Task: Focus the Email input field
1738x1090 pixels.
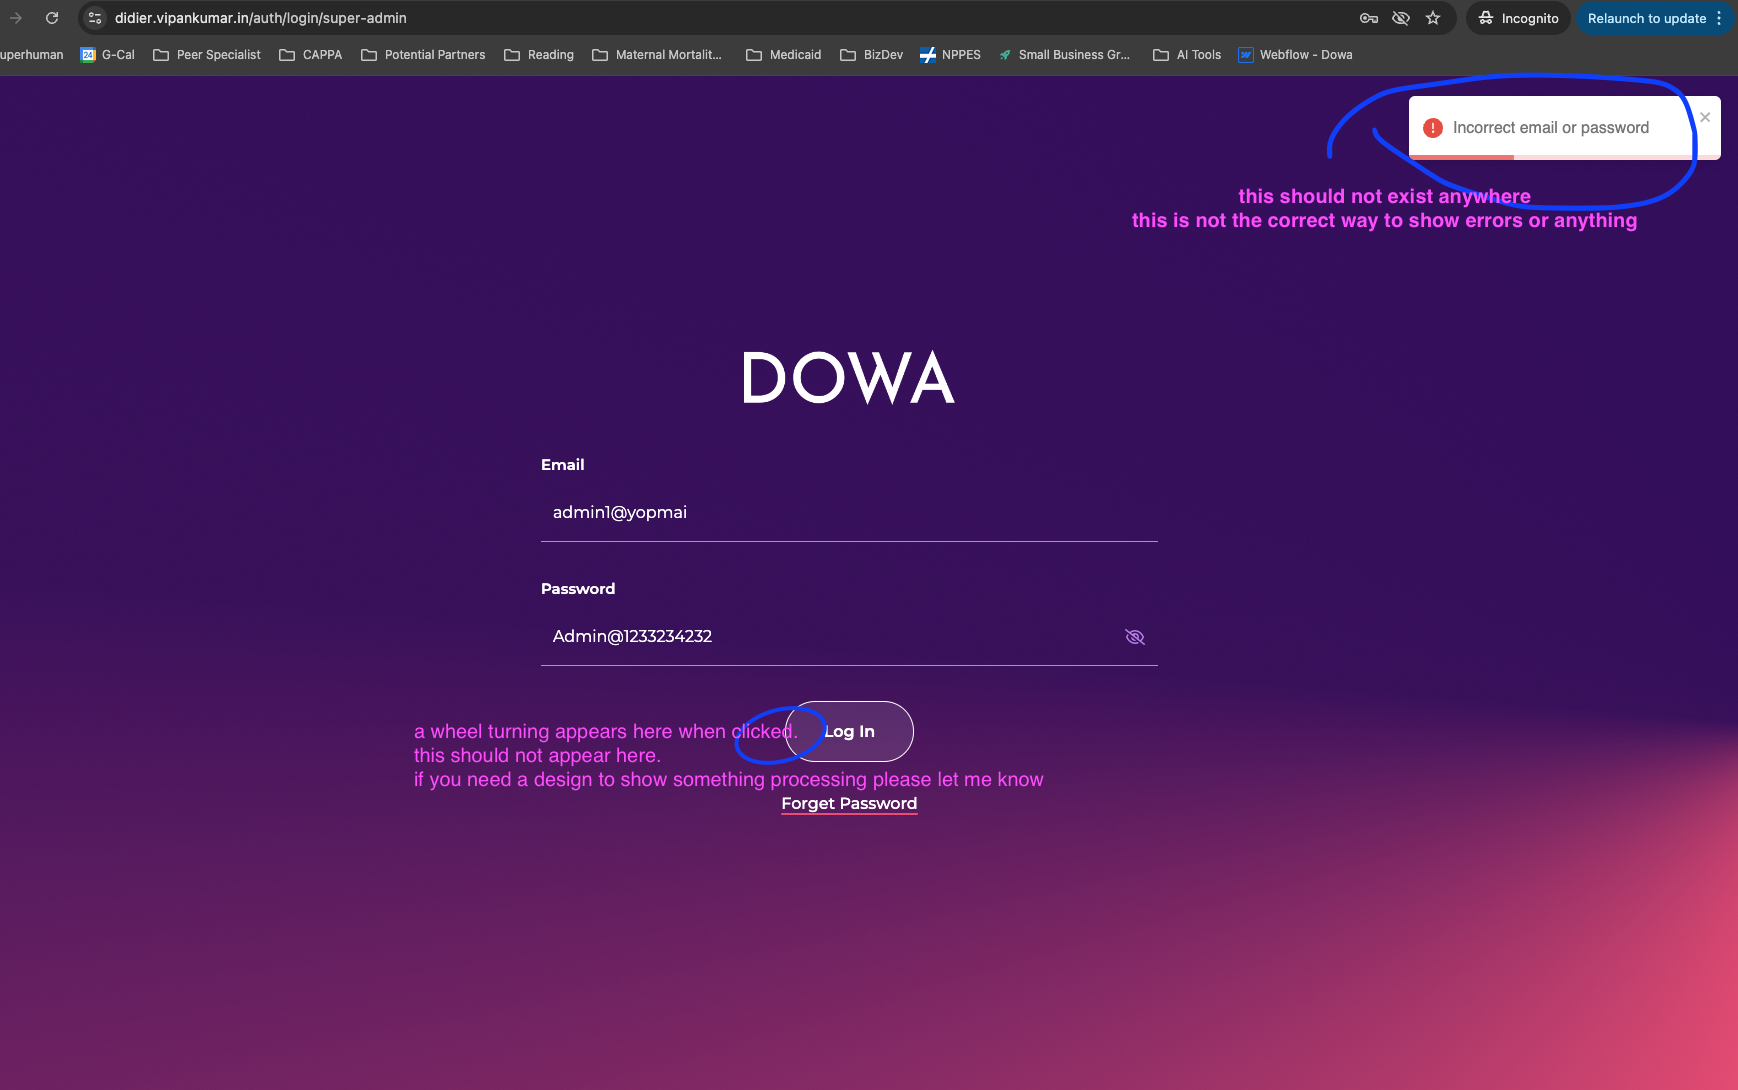Action: coord(848,512)
